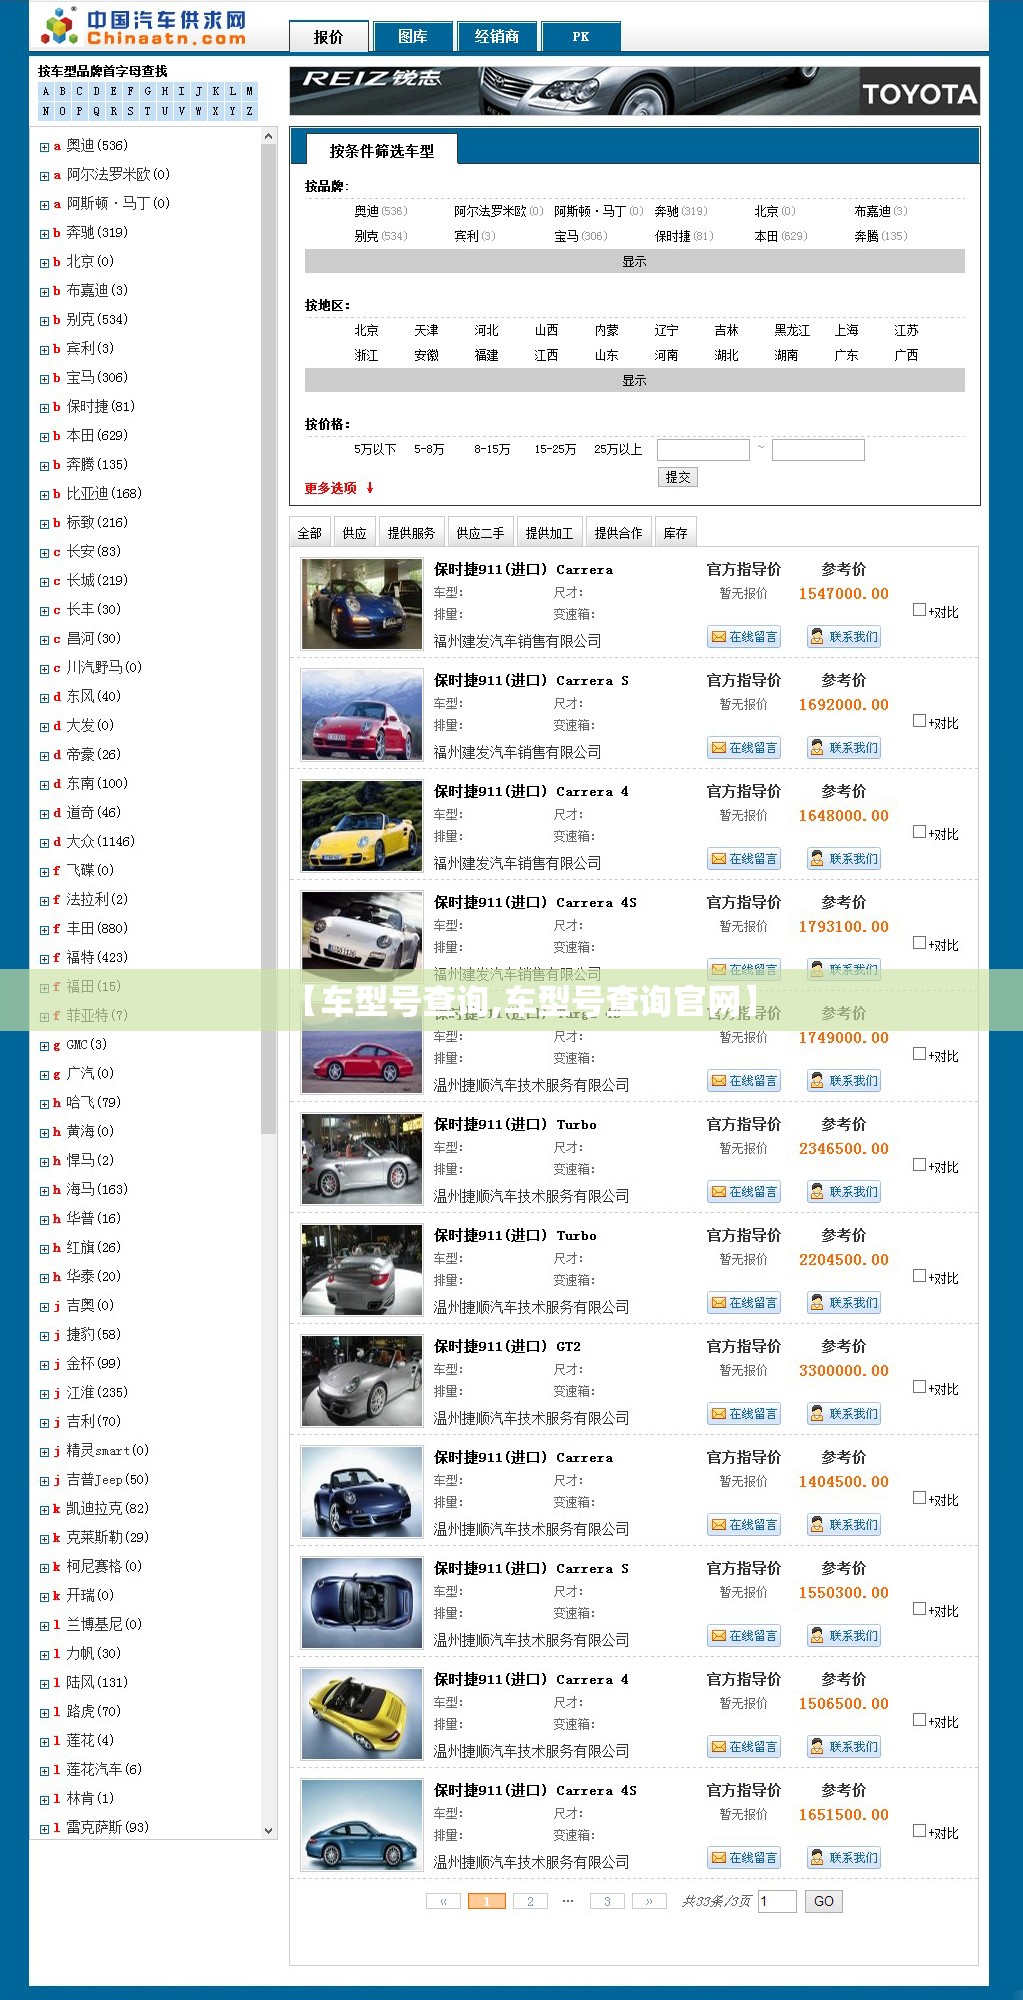Select letter A in brand index
Screen dimensions: 1023x2000
(x=46, y=91)
